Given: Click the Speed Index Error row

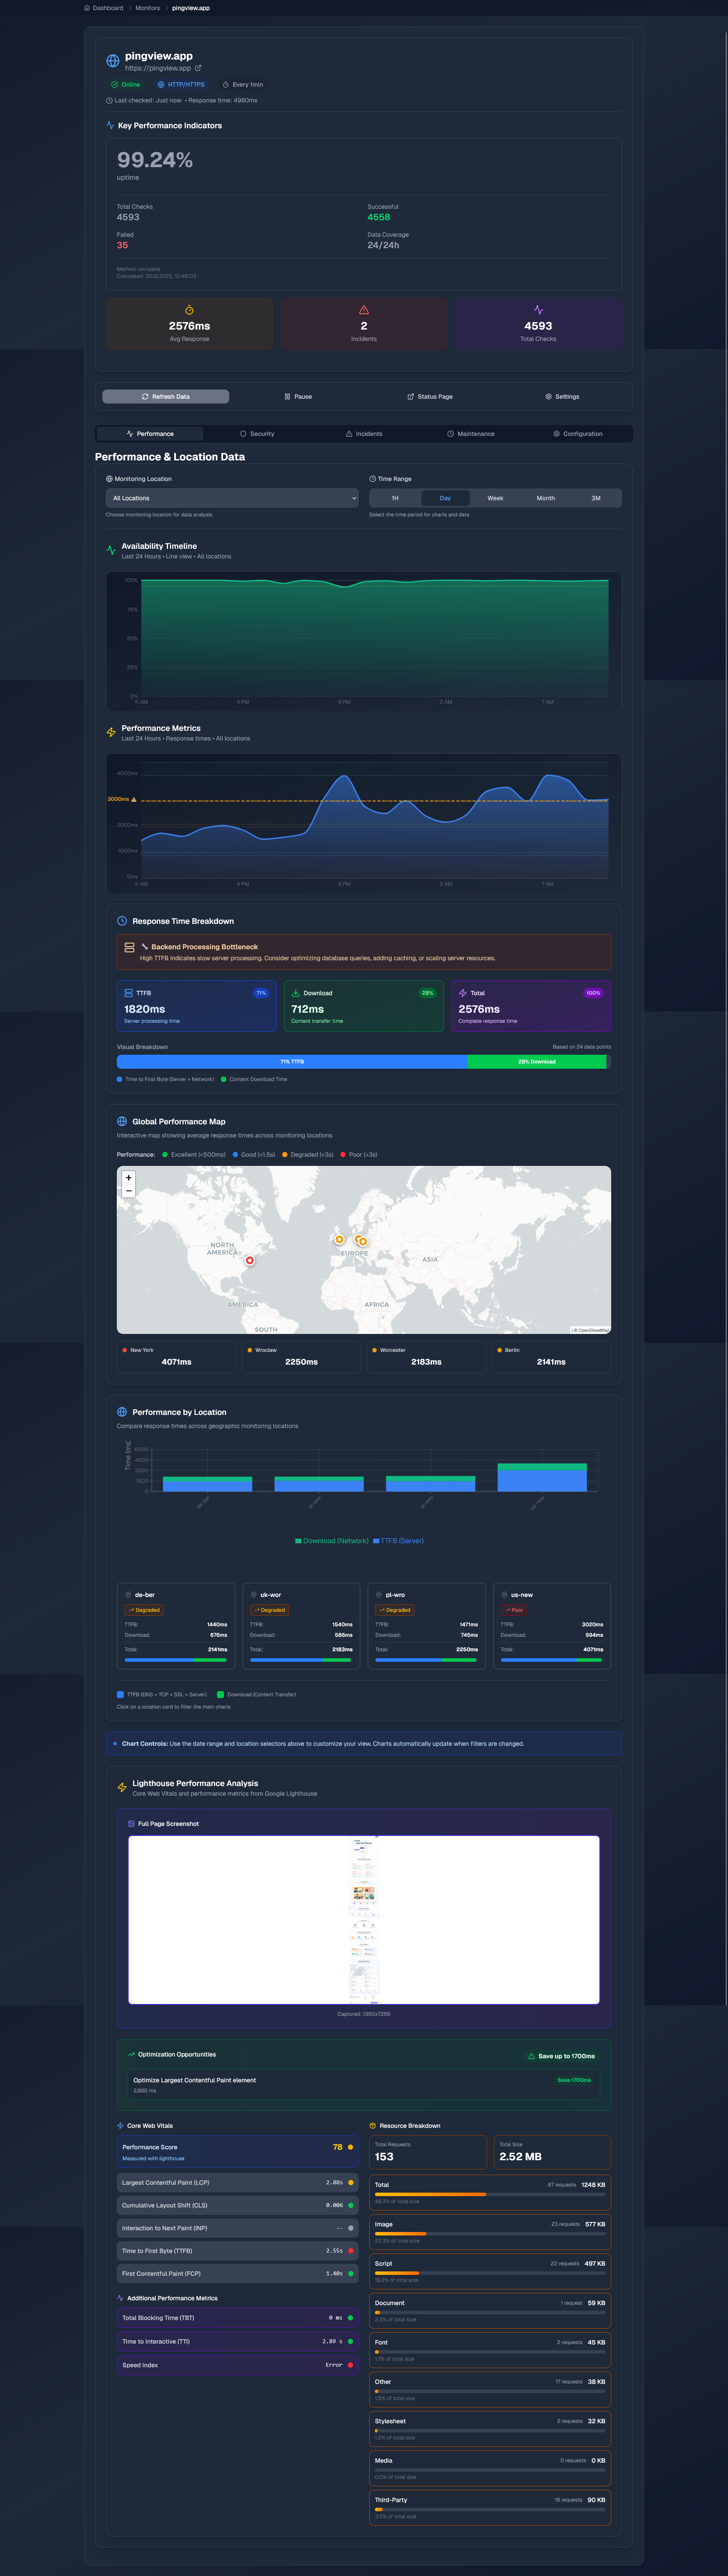Looking at the screenshot, I should 238,2365.
